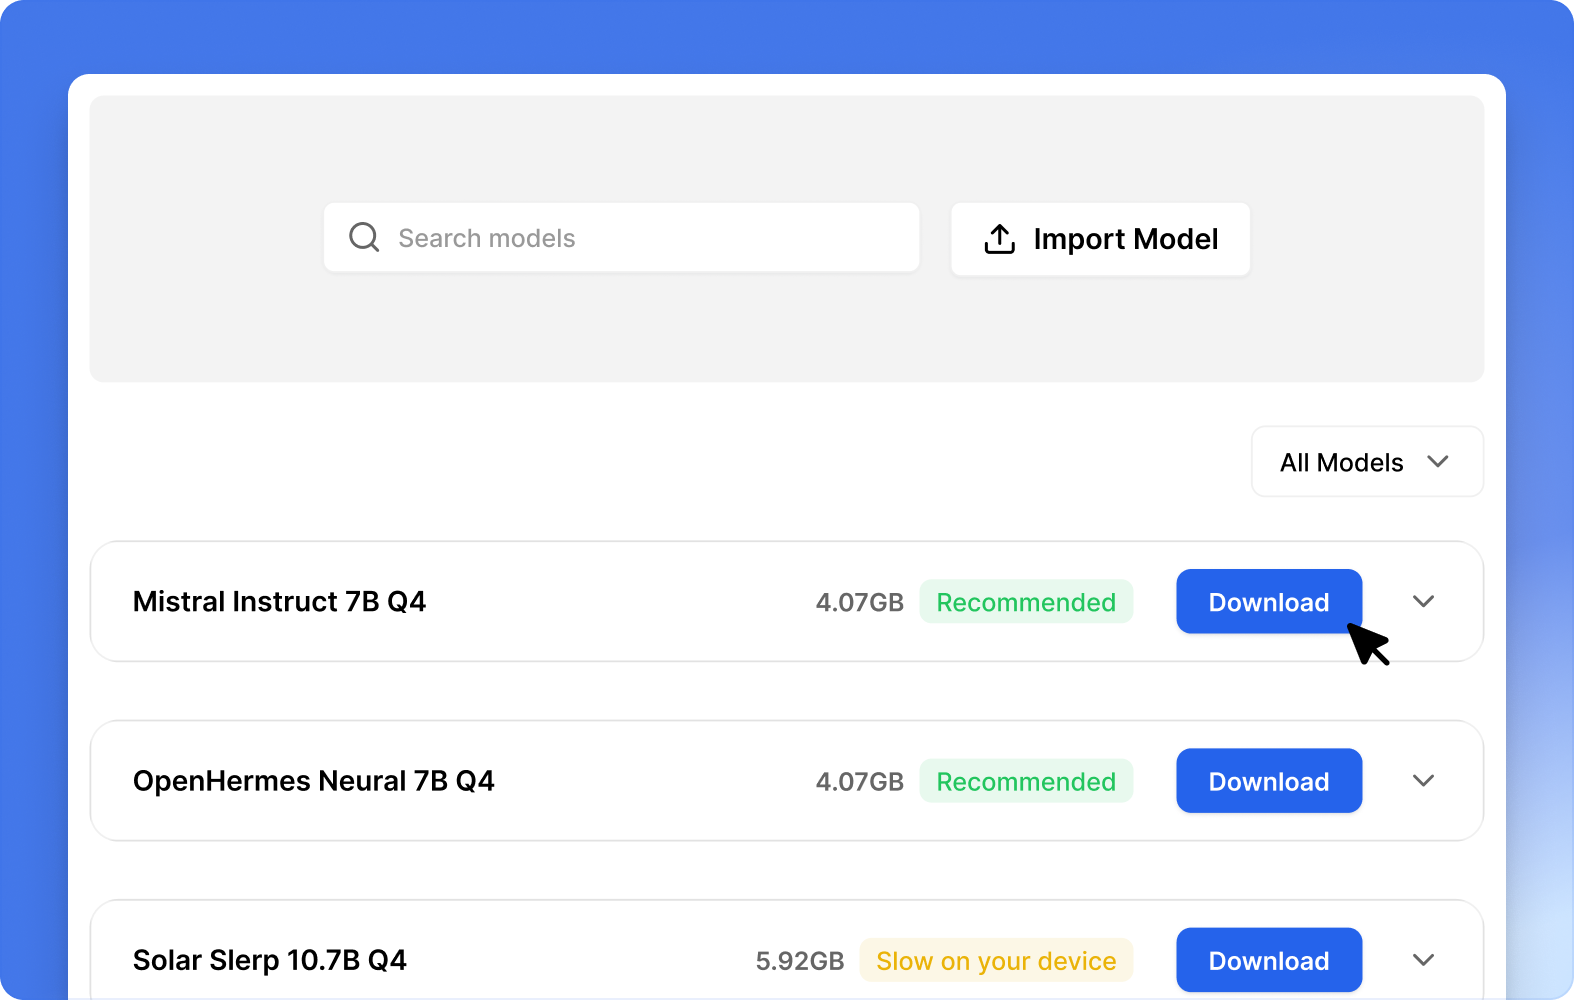
Task: Open the All Models filter dropdown
Action: click(x=1366, y=462)
